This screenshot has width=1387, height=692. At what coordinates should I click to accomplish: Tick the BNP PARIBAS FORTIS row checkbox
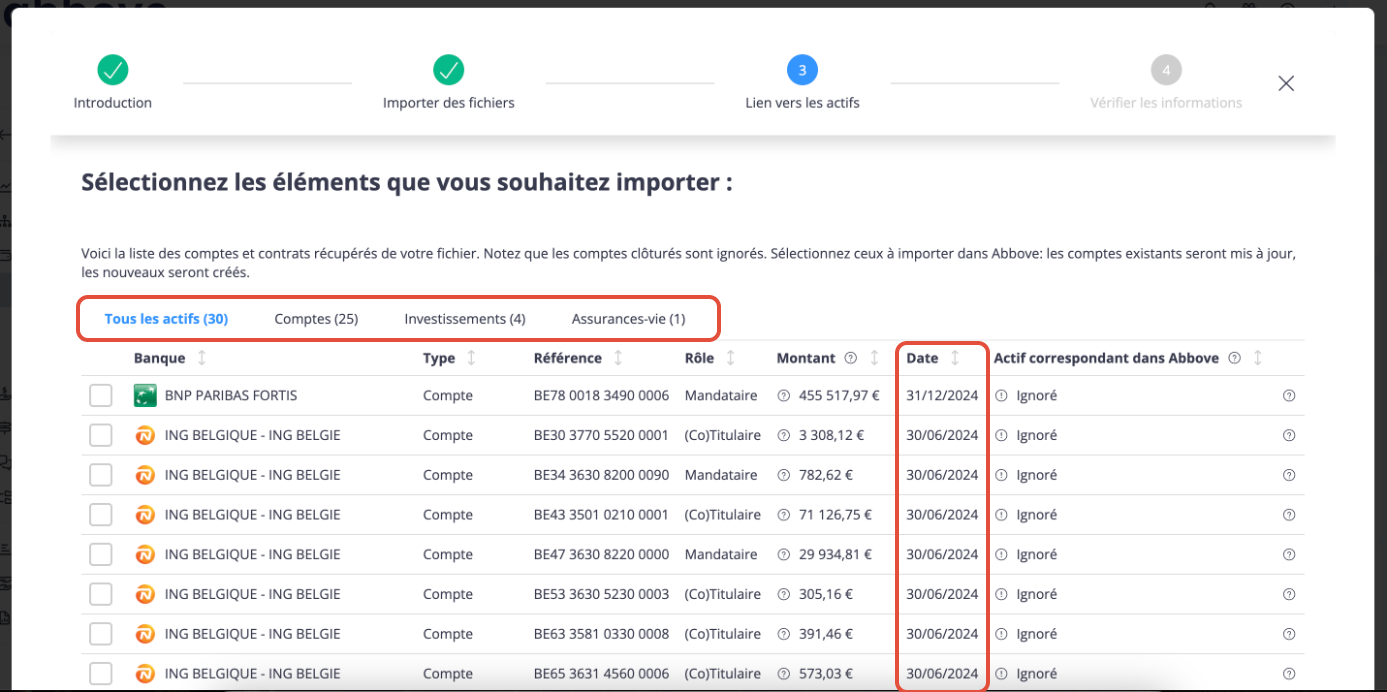(x=101, y=396)
